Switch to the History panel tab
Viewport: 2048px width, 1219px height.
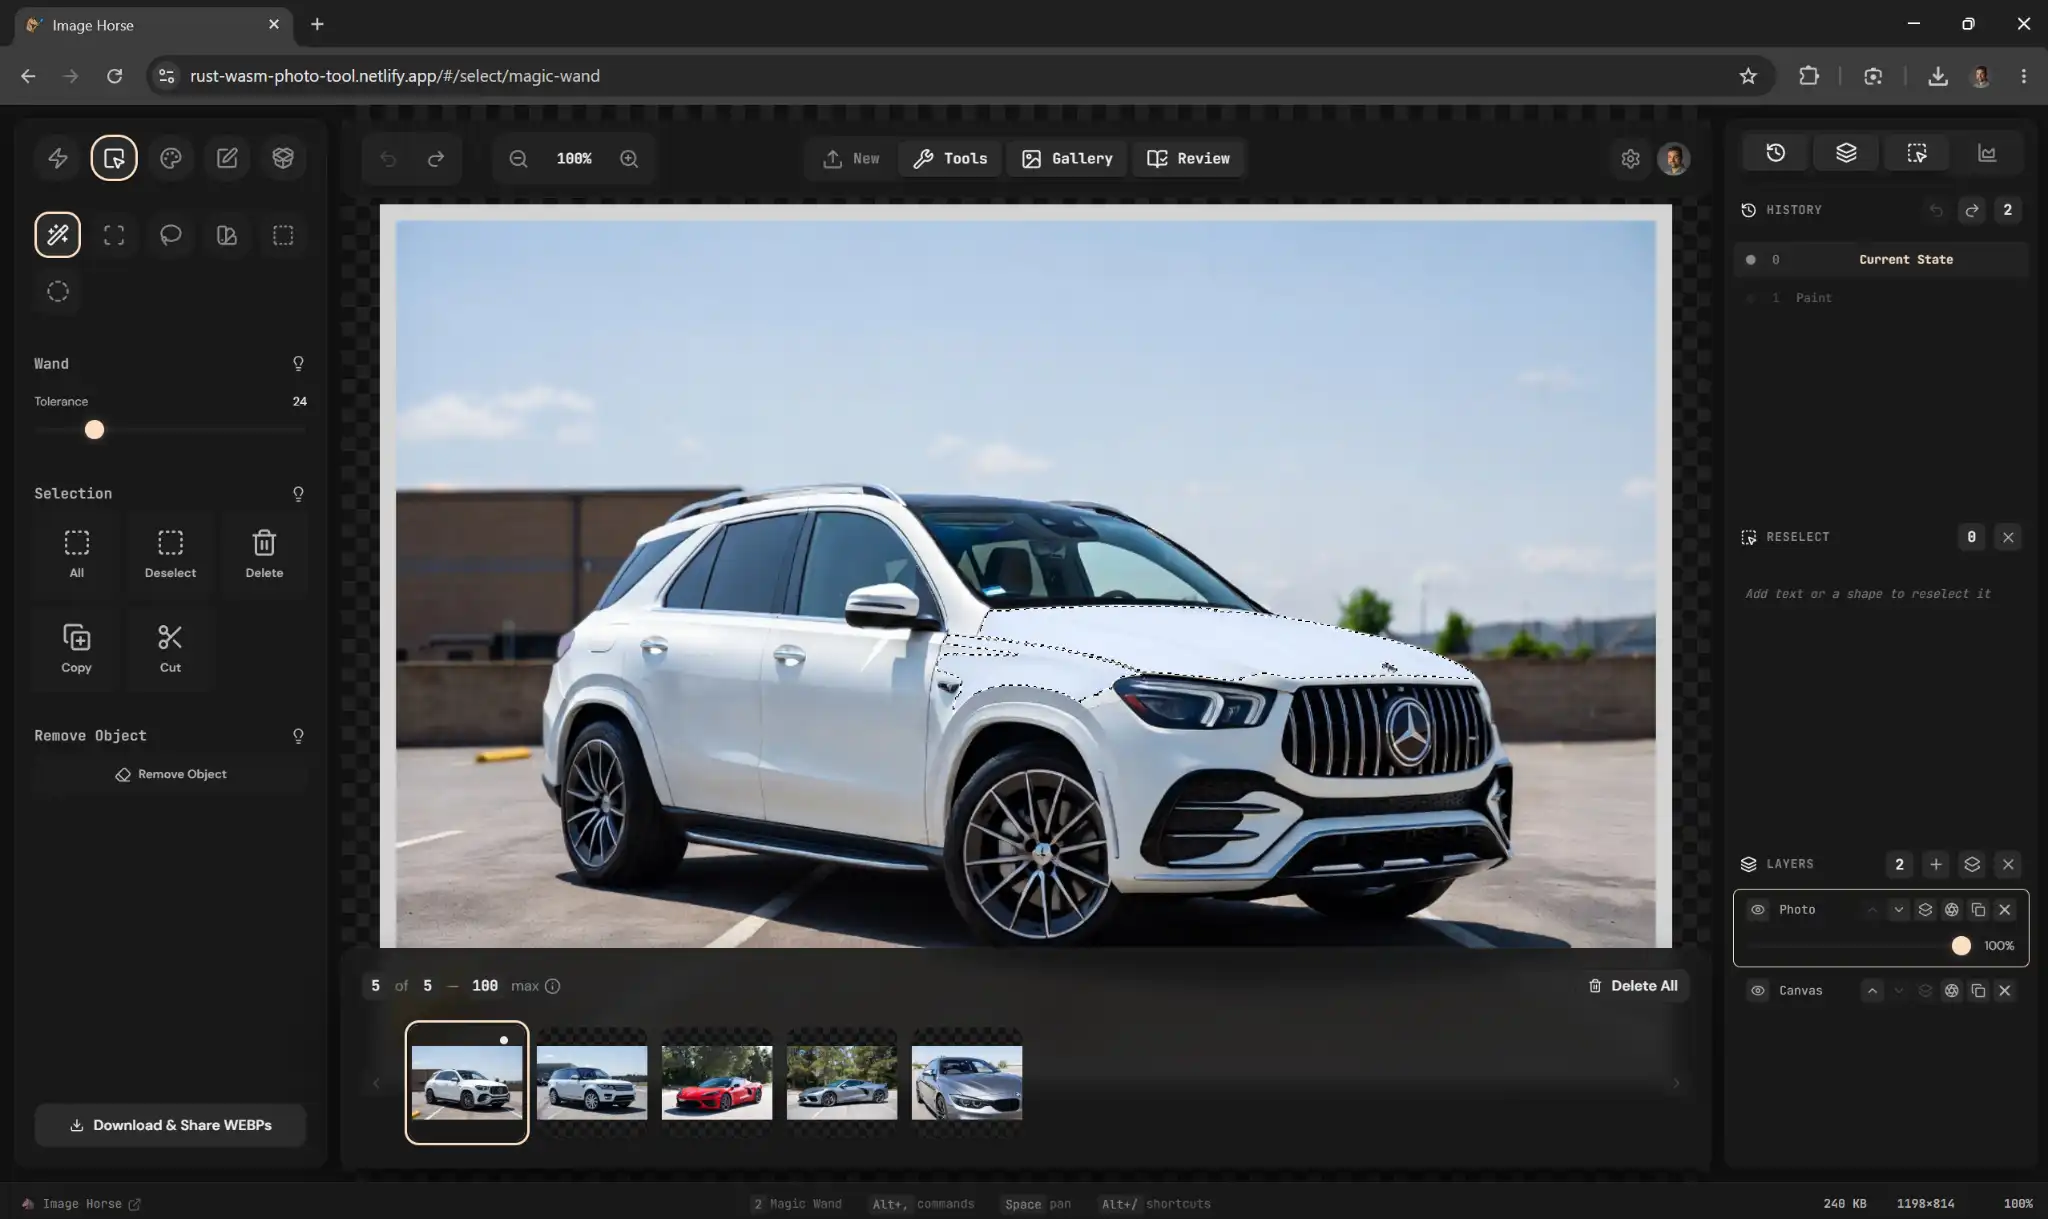click(x=1776, y=153)
